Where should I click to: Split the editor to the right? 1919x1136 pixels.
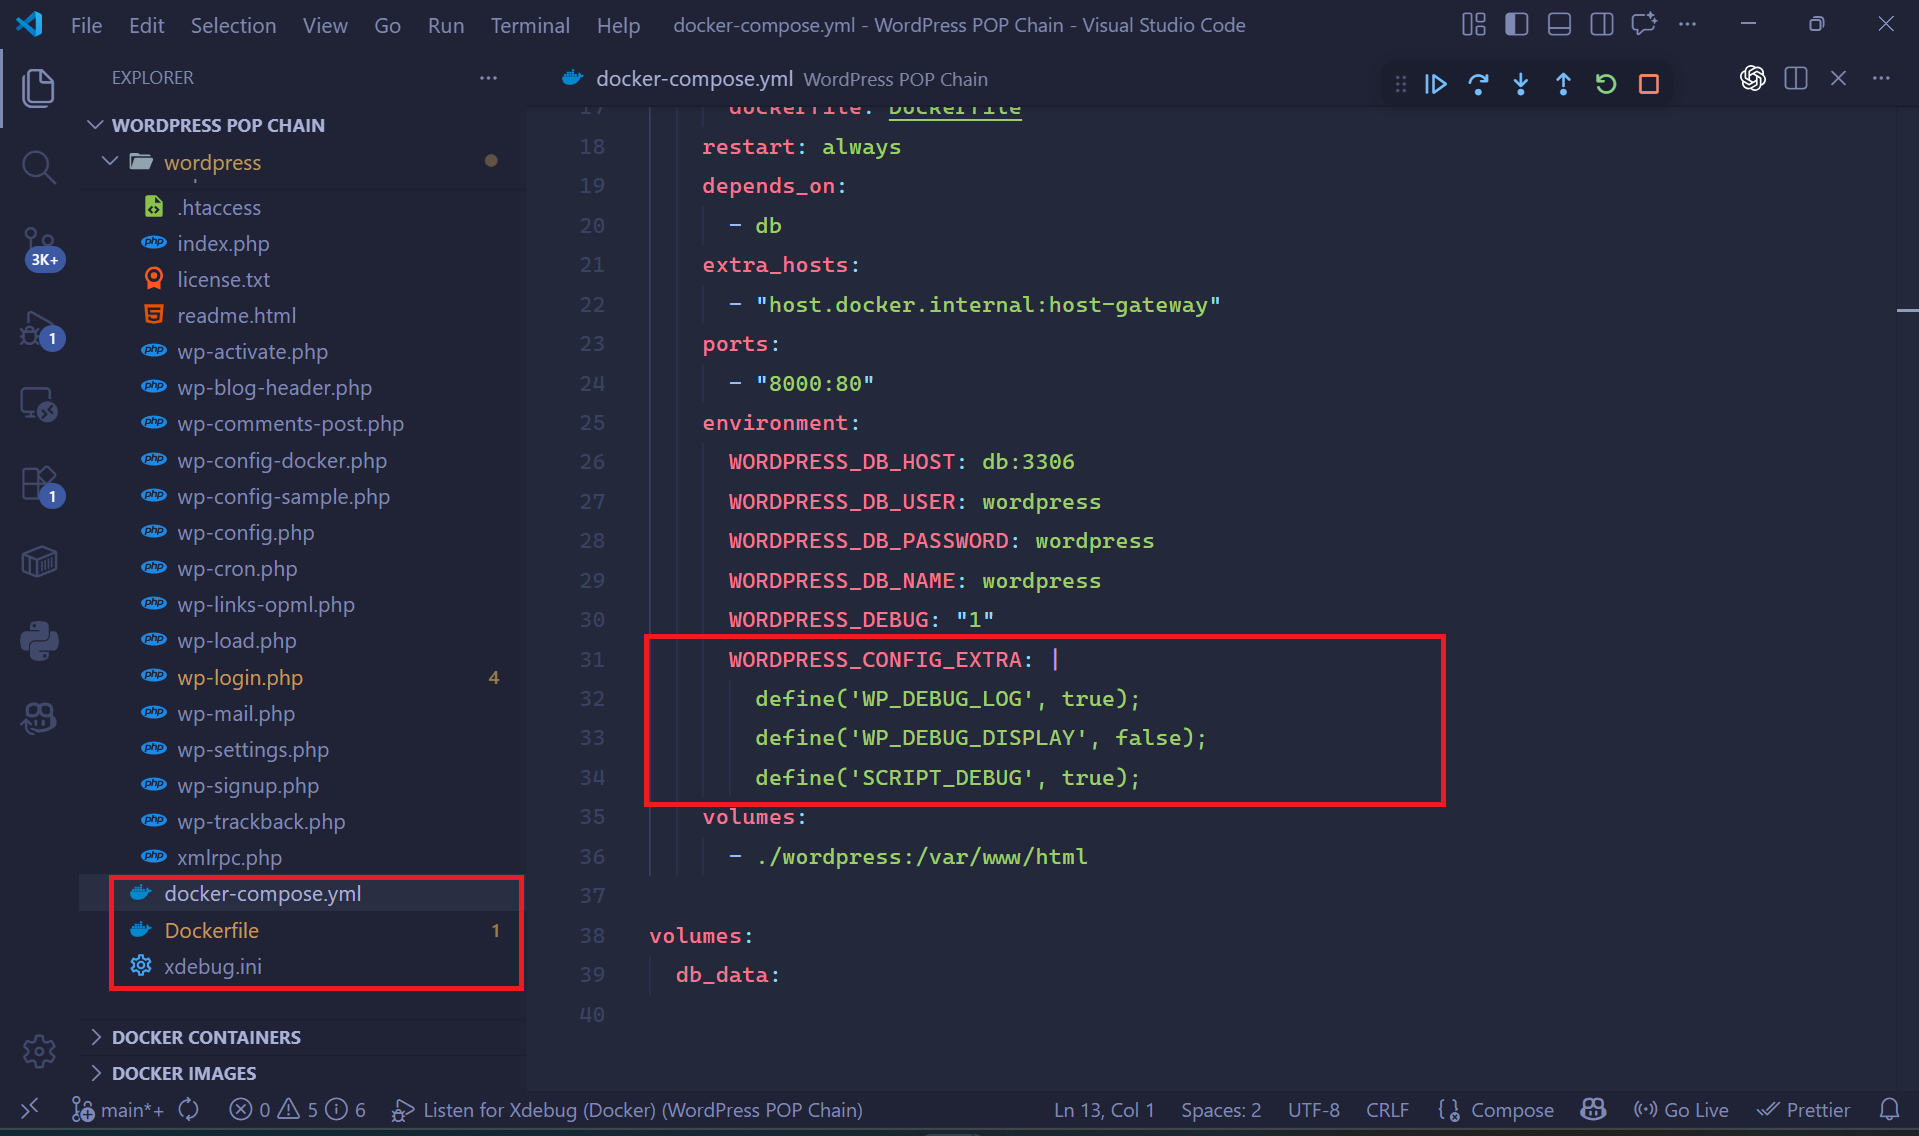pos(1796,78)
